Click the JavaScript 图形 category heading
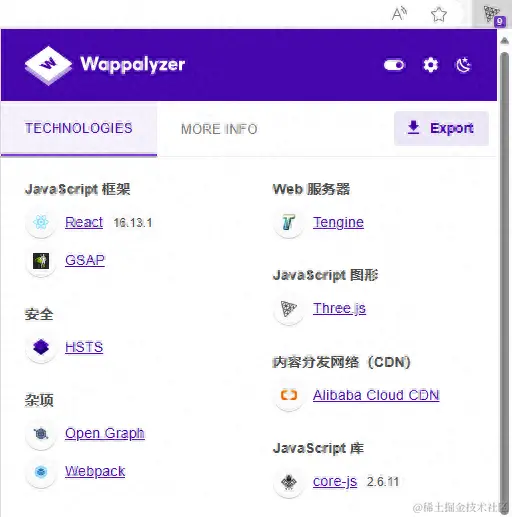This screenshot has width=512, height=517. (x=325, y=276)
